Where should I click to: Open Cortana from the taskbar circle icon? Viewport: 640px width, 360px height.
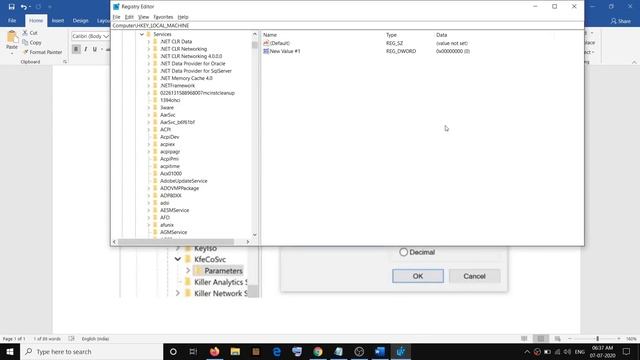click(x=173, y=351)
